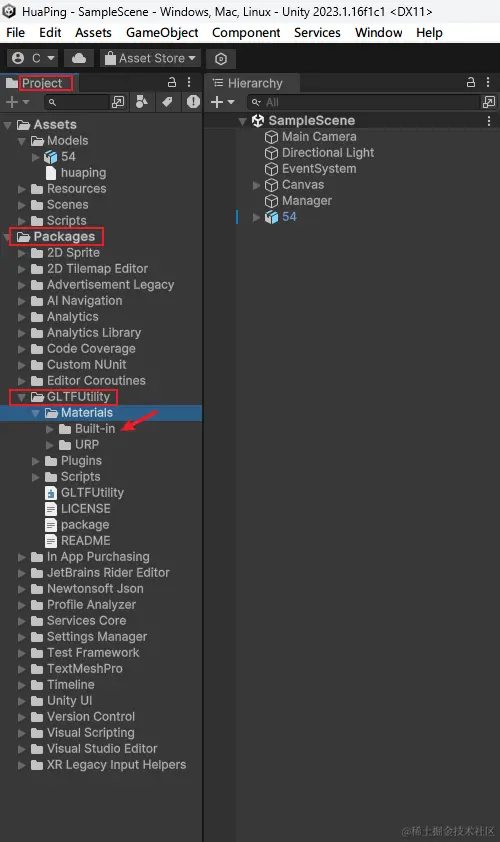Click the Hierarchy create plus button
The height and width of the screenshot is (842, 500).
click(222, 102)
